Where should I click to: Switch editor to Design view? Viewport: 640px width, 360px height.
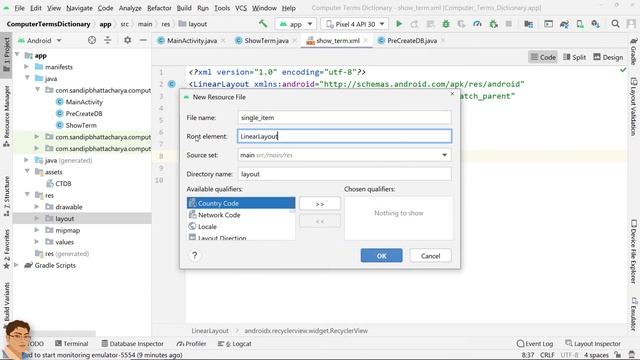[608, 57]
